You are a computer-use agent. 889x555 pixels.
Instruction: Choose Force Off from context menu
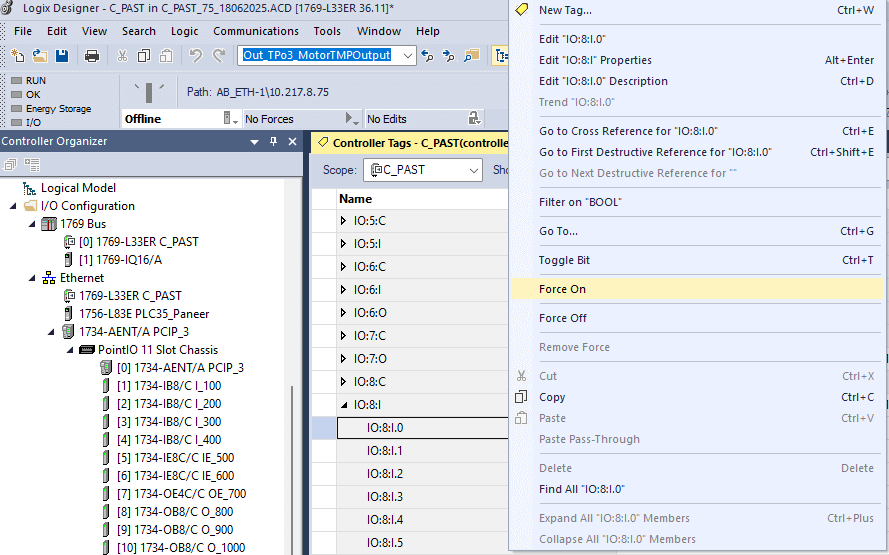562,318
